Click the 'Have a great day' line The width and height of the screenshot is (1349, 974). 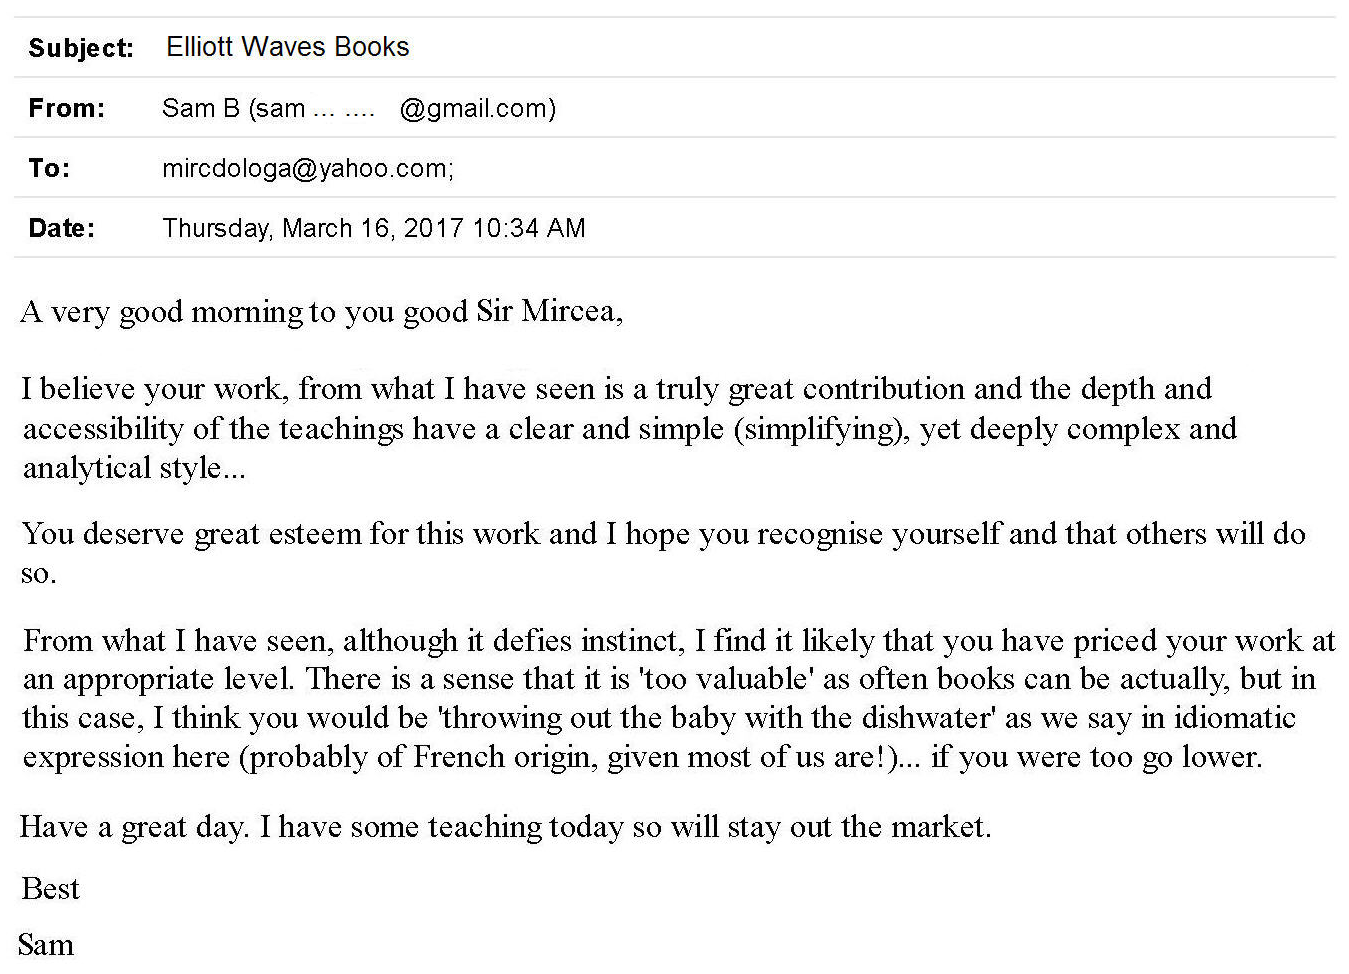tap(505, 827)
